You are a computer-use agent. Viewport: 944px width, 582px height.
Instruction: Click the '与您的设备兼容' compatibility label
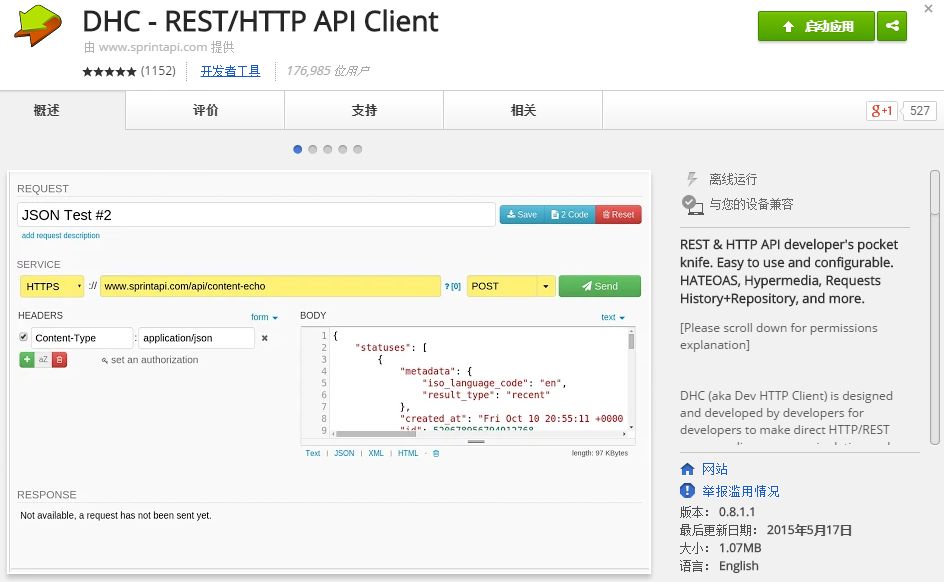click(x=751, y=205)
